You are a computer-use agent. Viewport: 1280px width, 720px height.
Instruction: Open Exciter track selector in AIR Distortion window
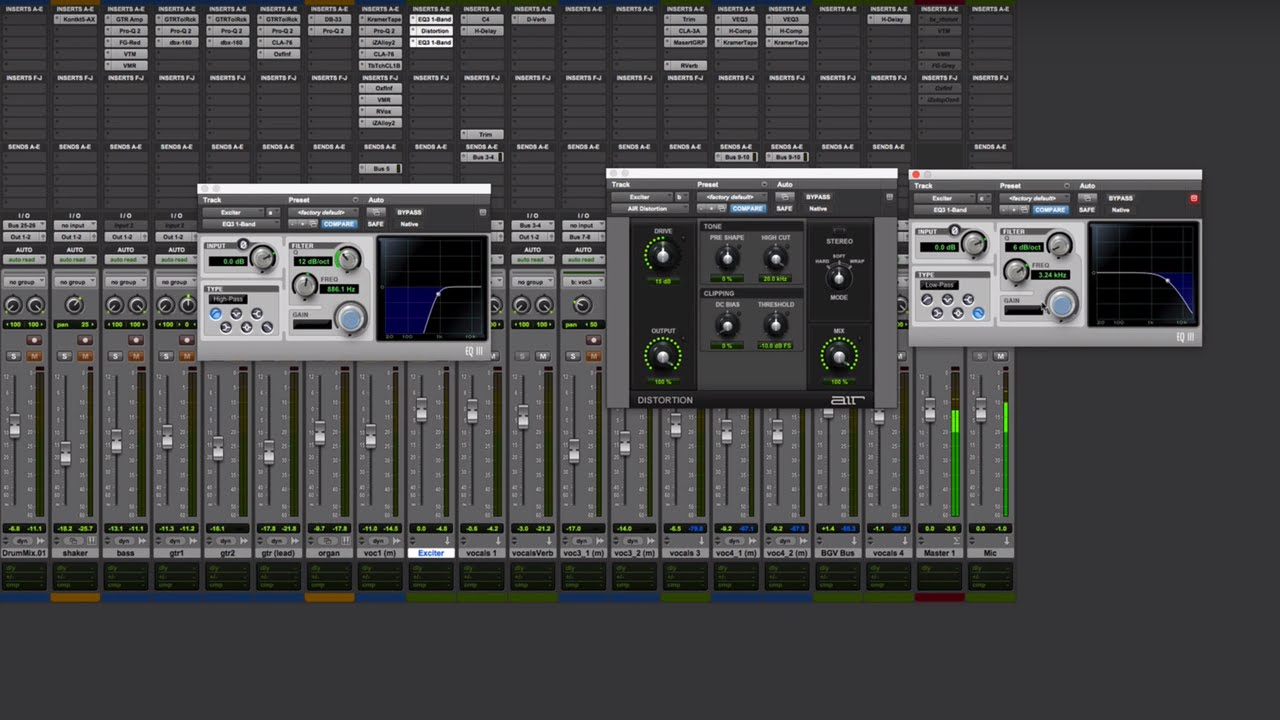tap(641, 197)
